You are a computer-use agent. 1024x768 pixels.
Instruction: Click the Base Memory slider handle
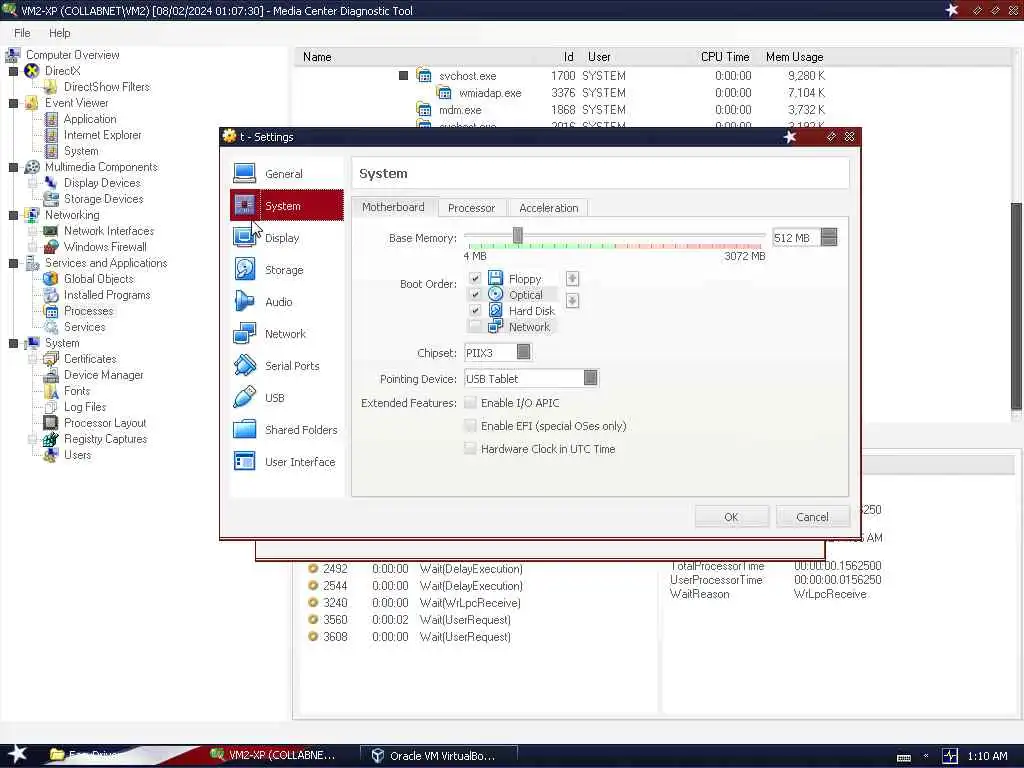click(517, 235)
